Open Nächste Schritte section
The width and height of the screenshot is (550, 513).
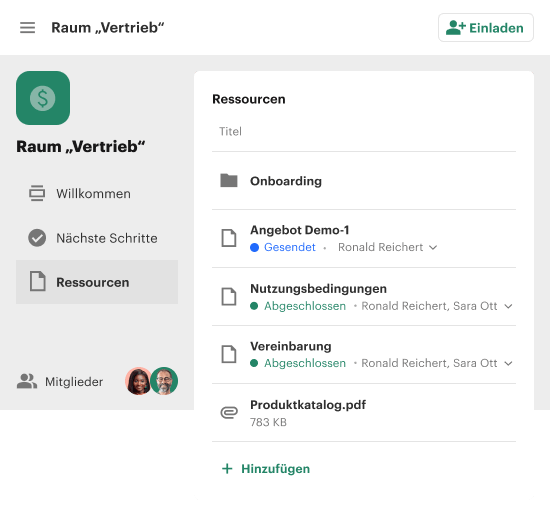(97, 238)
